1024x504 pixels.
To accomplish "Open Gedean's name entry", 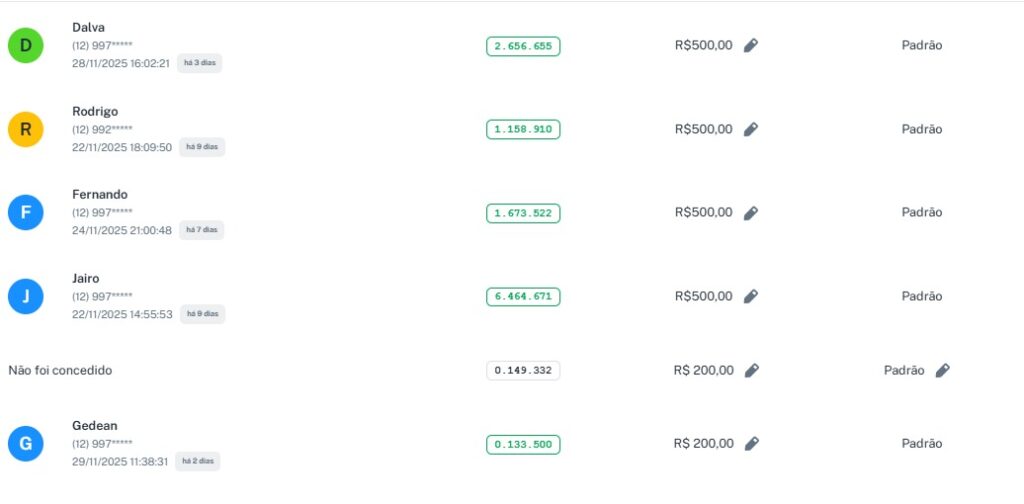I will [x=95, y=426].
